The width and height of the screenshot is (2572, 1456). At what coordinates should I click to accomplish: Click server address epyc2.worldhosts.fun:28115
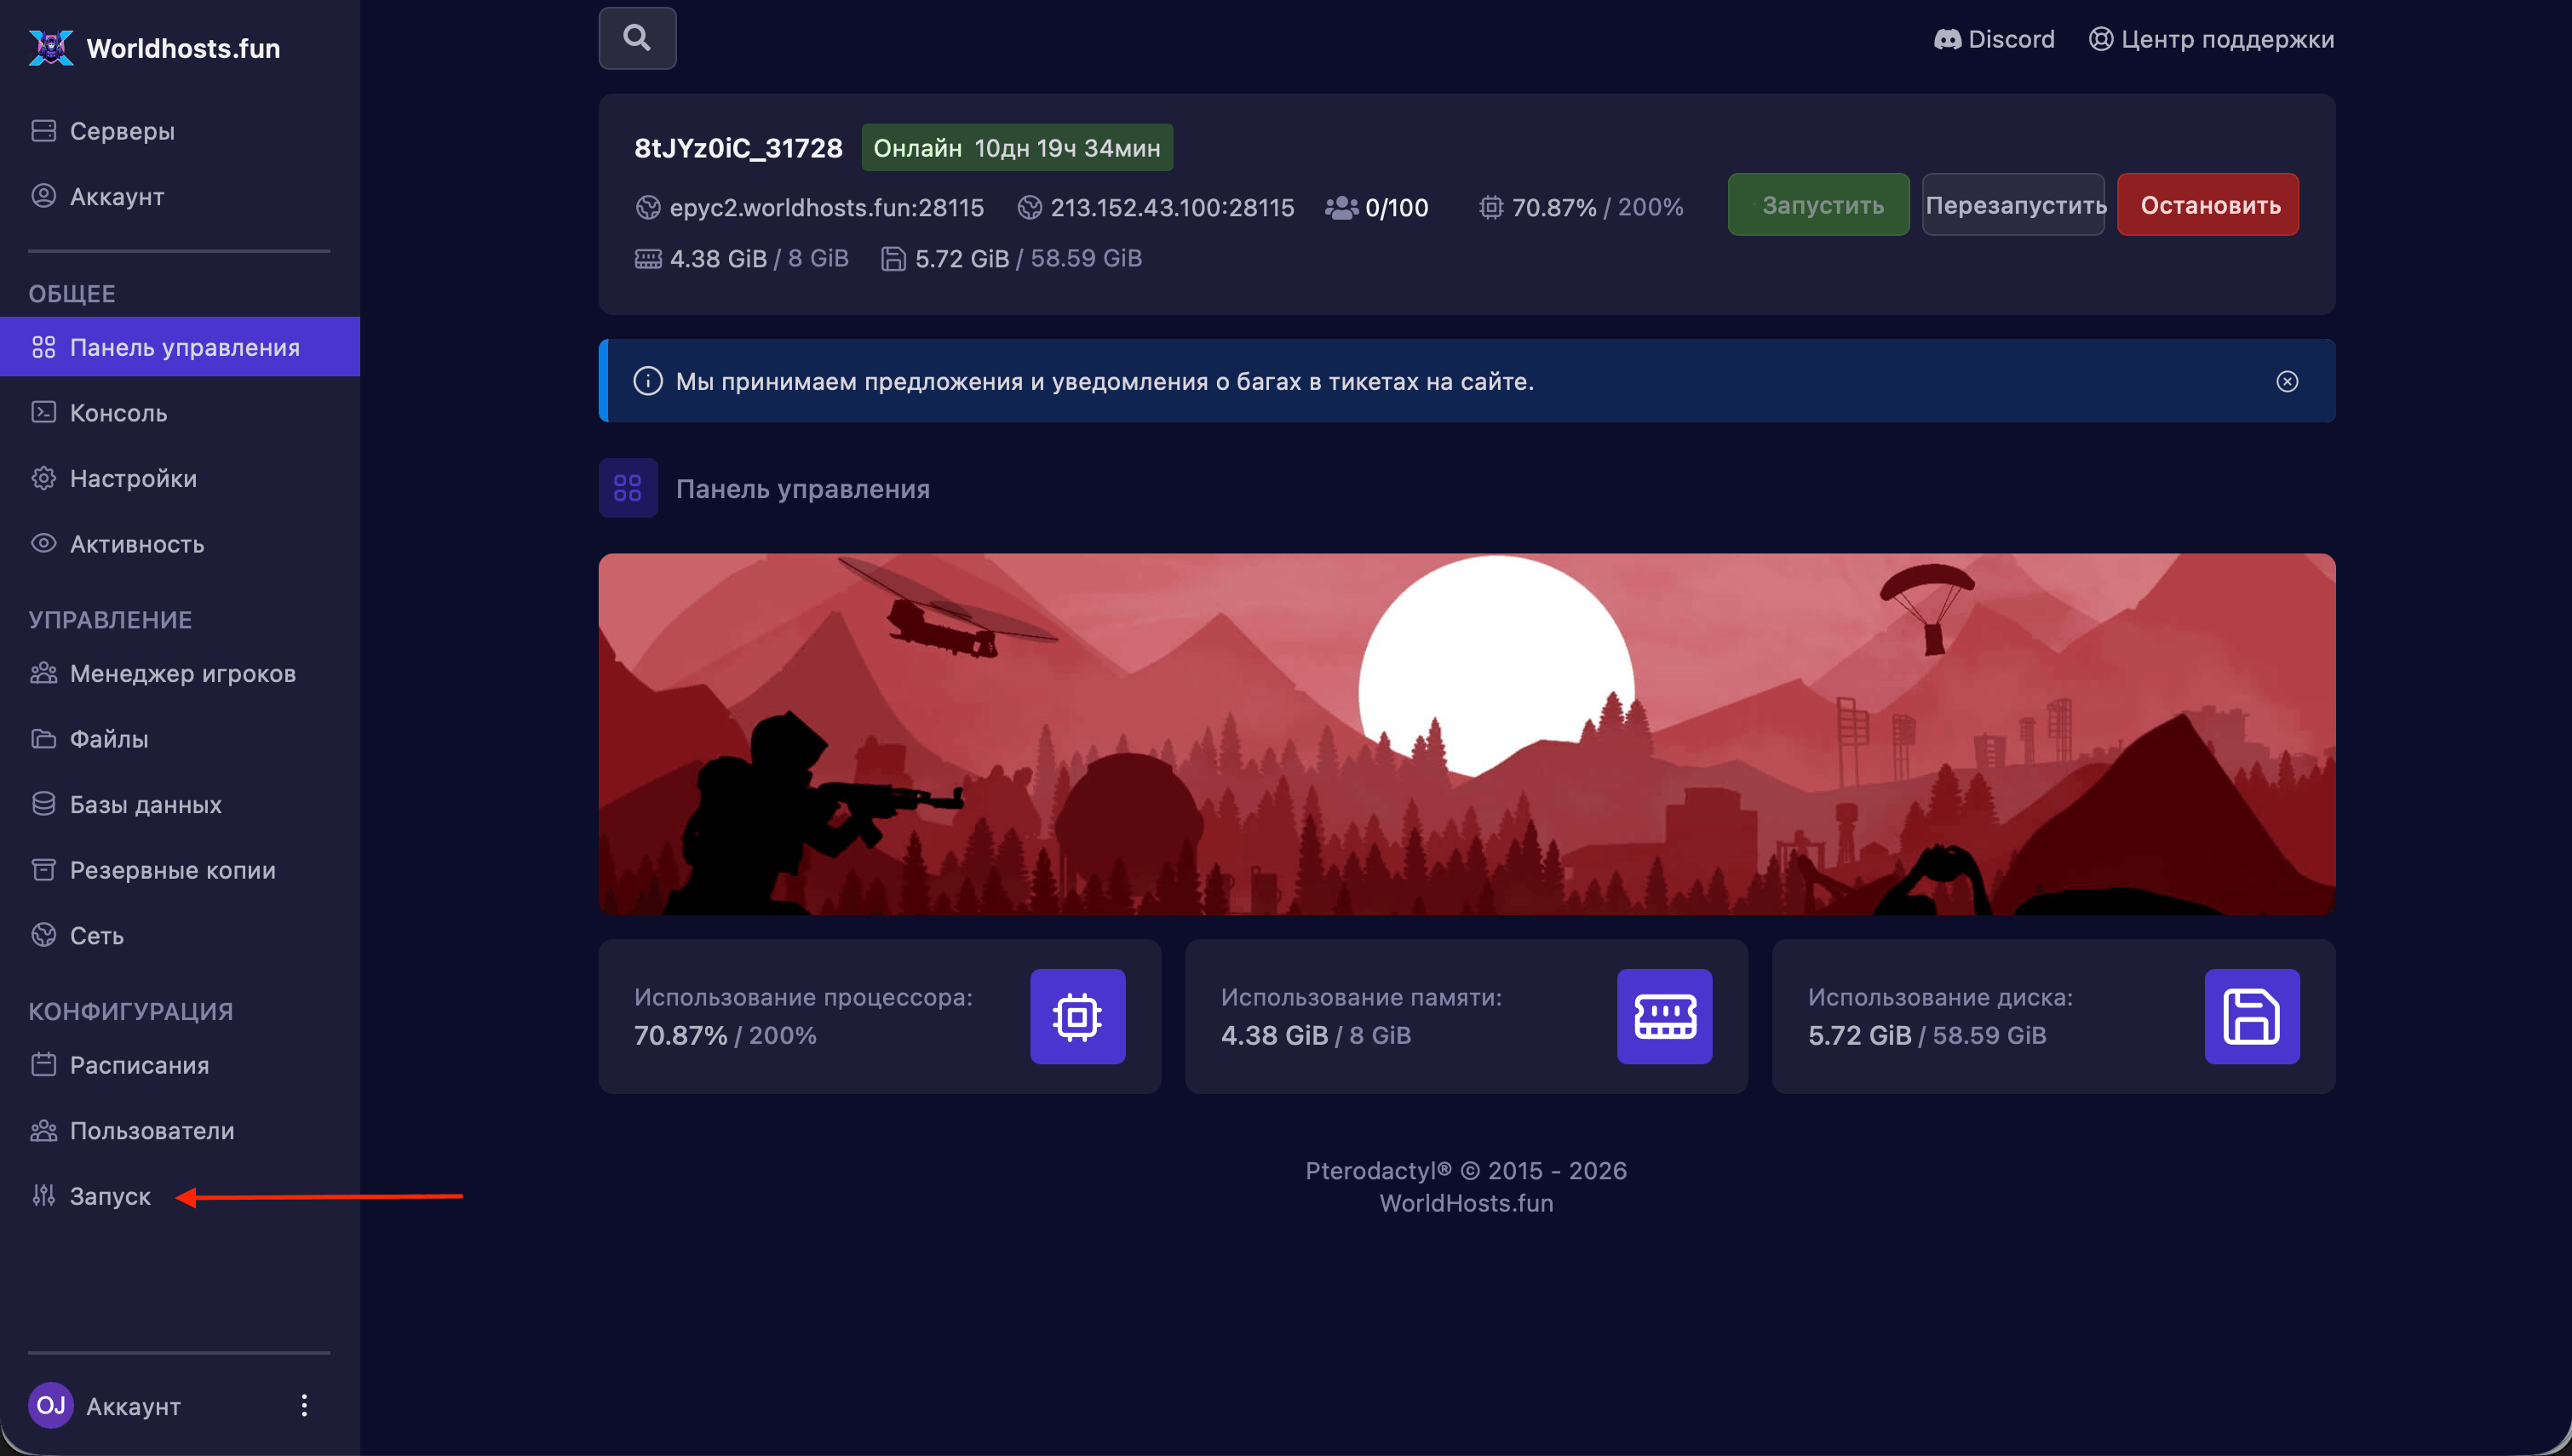pos(826,207)
